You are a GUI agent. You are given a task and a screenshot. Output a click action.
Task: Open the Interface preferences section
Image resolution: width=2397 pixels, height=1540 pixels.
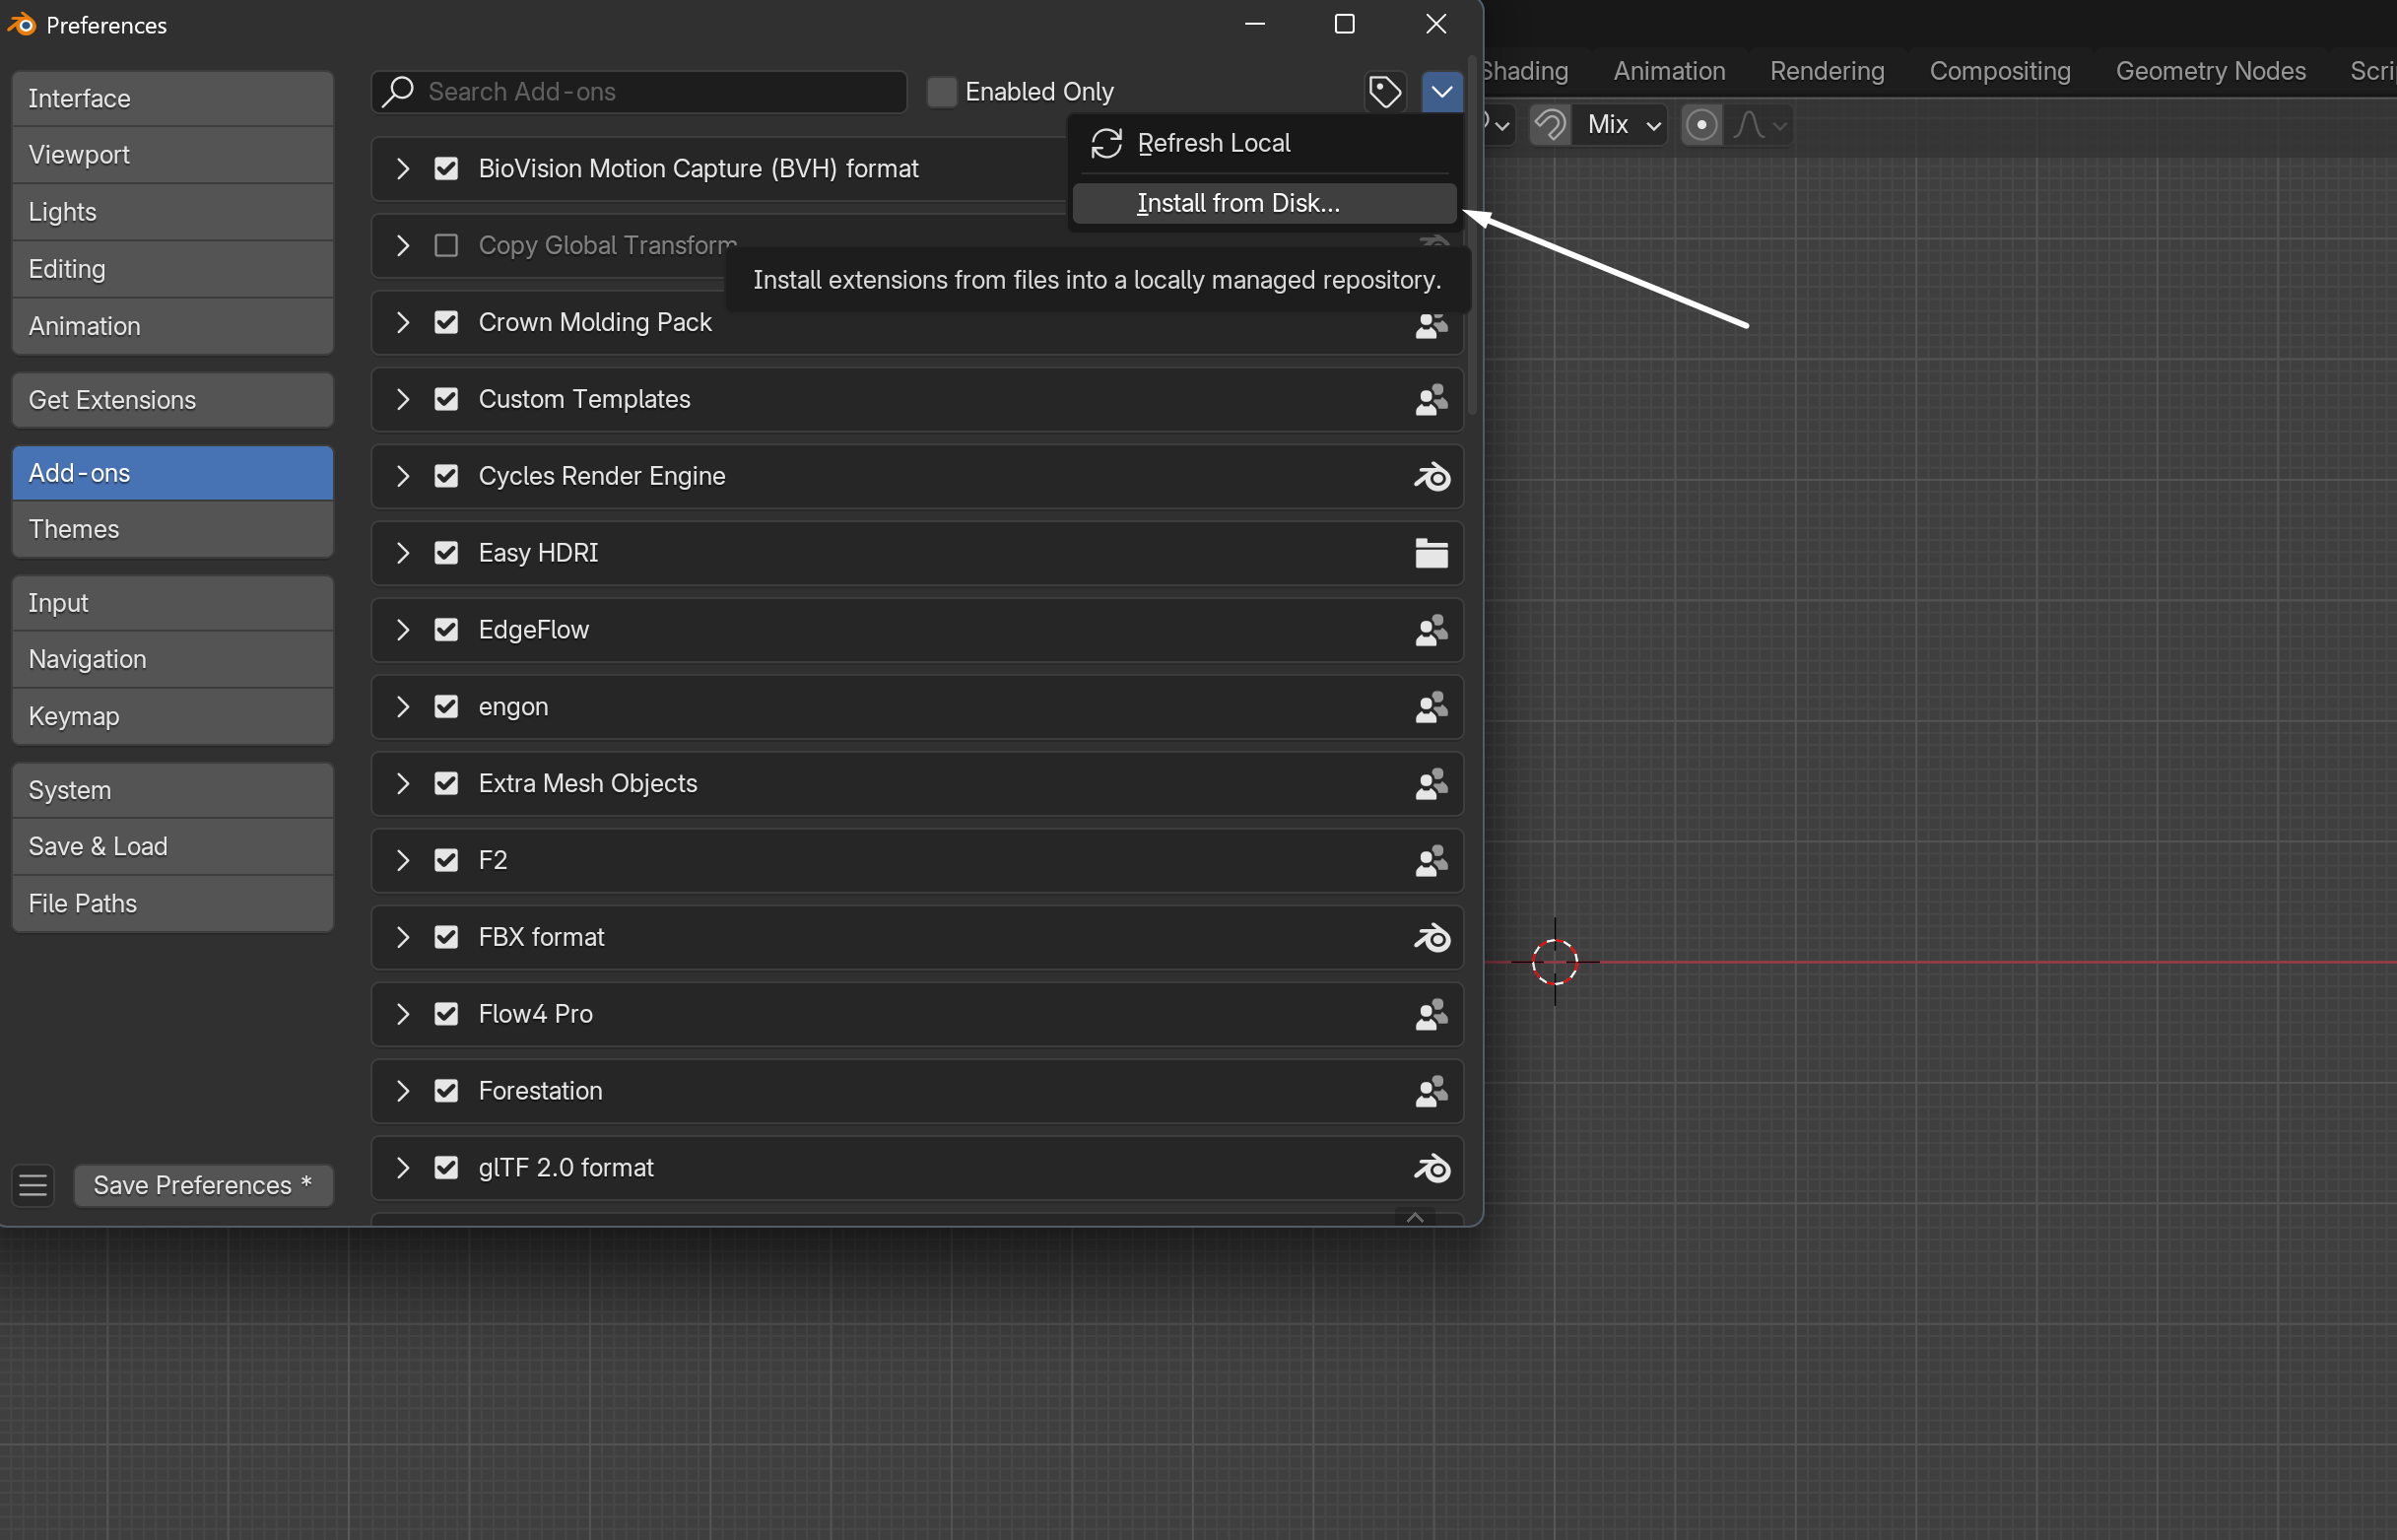pos(173,99)
